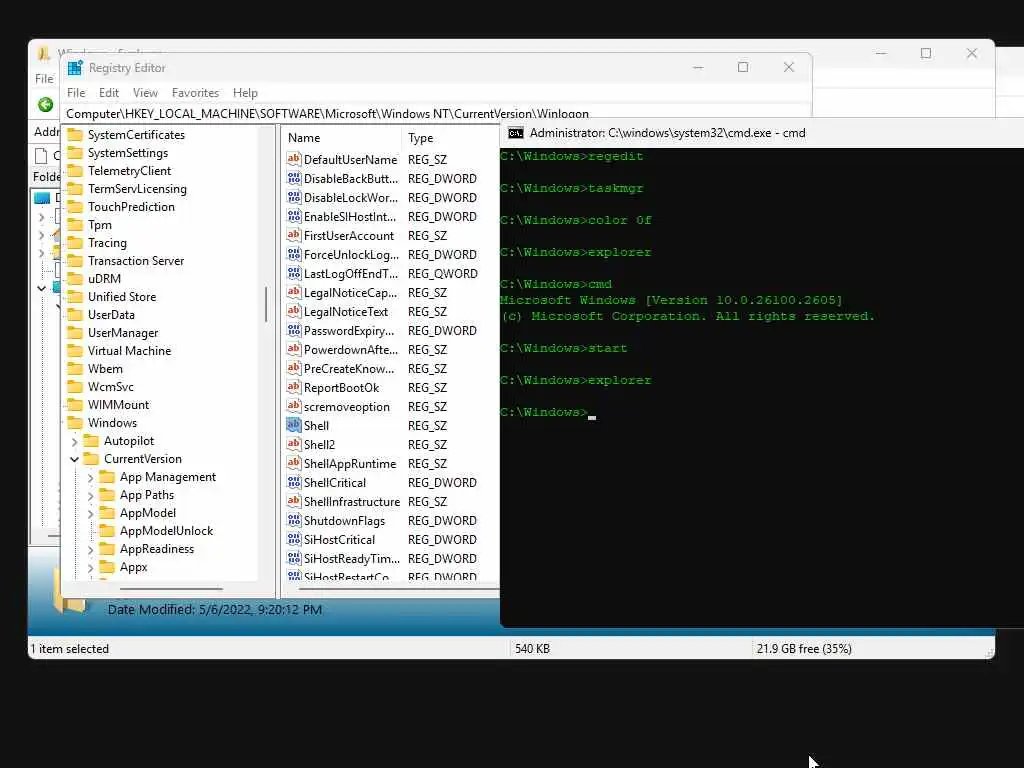1024x768 pixels.
Task: Expand the AppReadiness key
Action: (90, 549)
